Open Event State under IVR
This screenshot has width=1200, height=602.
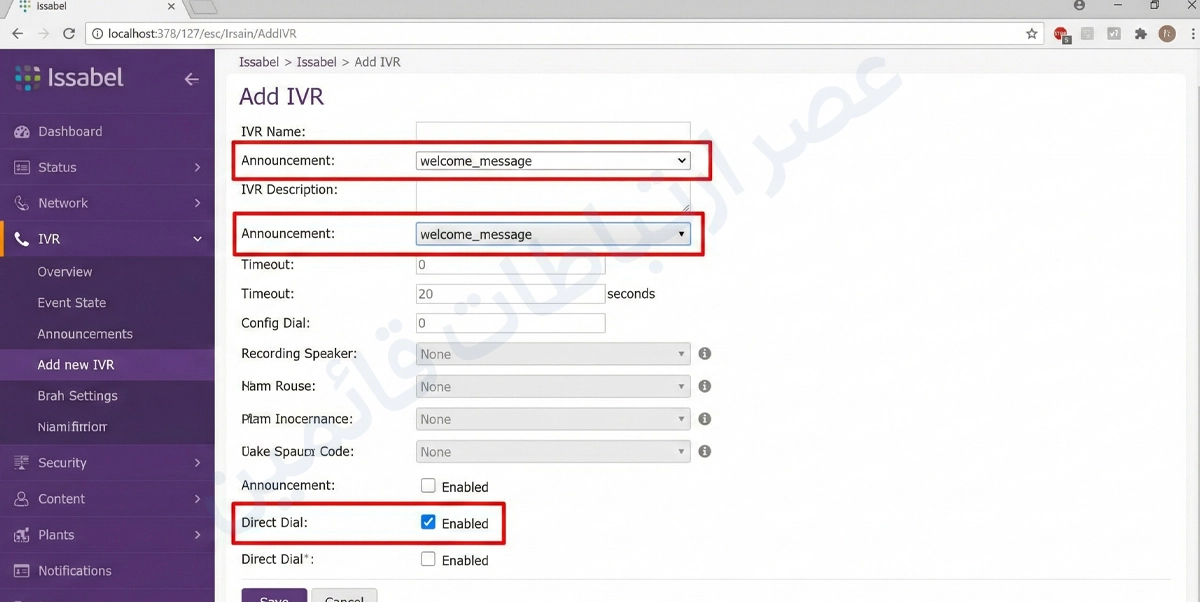pos(72,303)
